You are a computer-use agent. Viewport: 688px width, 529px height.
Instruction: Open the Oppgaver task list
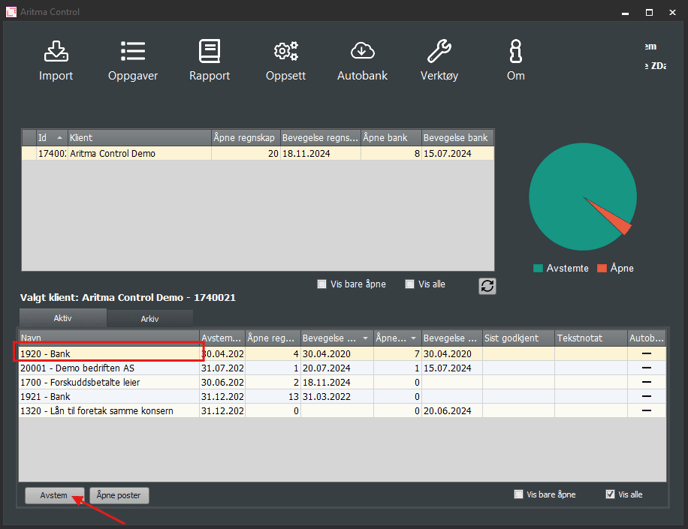click(133, 60)
